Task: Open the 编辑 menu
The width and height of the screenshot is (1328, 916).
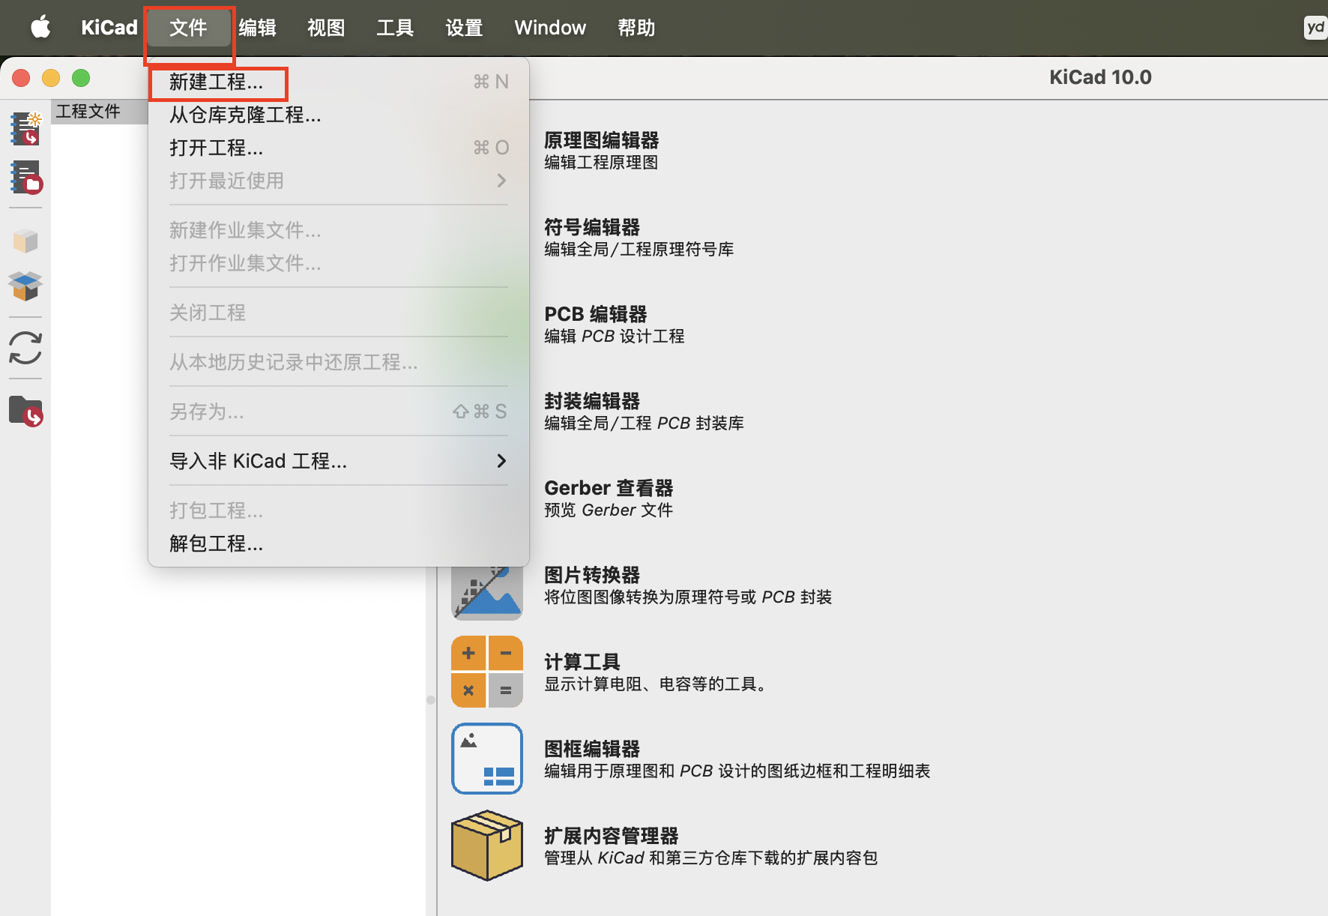Action: click(257, 27)
